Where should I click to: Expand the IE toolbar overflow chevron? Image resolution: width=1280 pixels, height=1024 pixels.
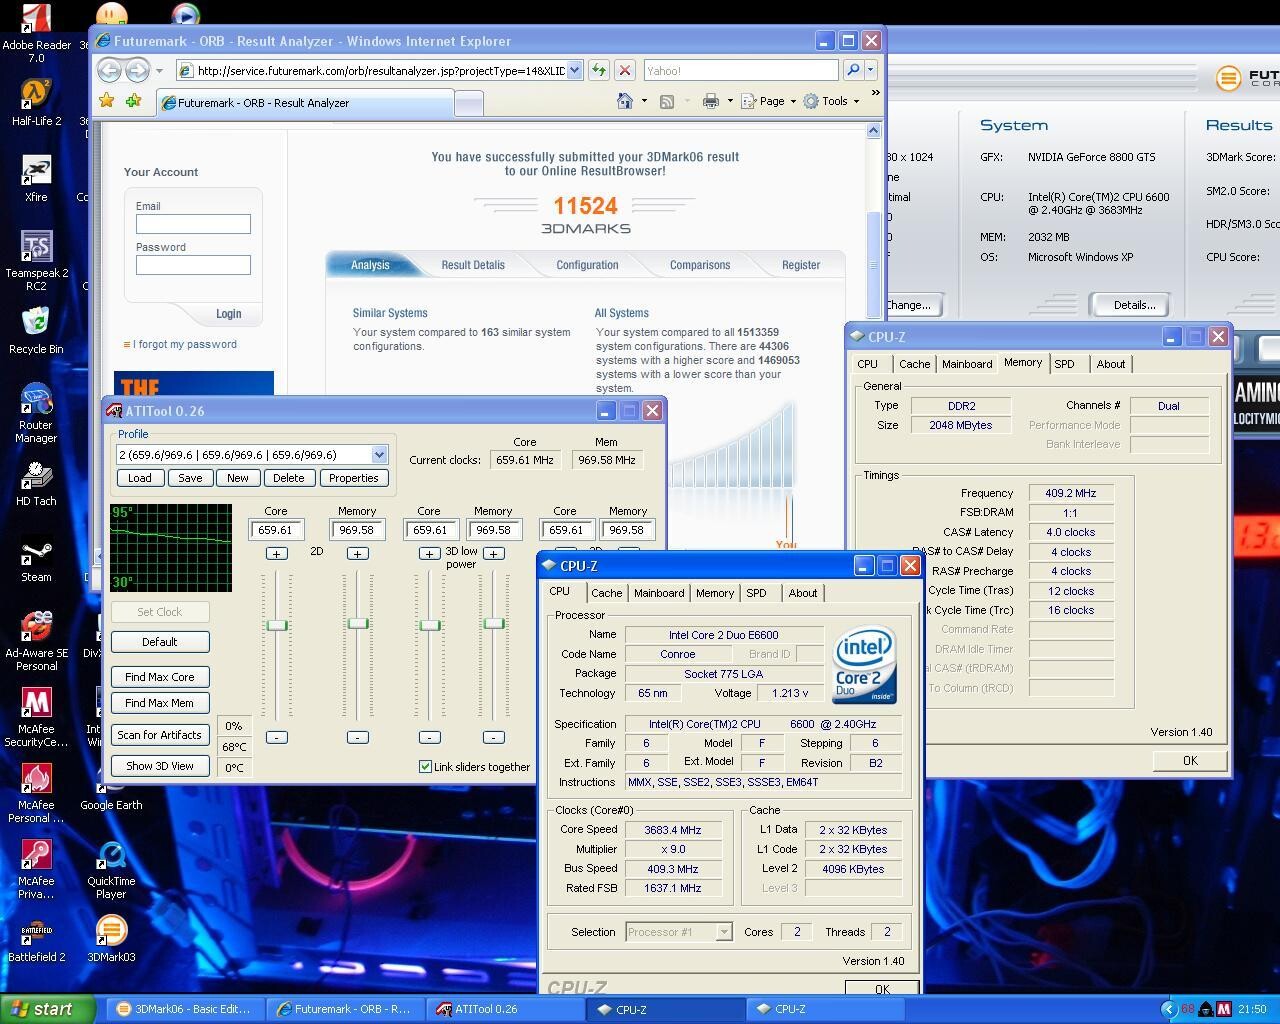pos(875,93)
